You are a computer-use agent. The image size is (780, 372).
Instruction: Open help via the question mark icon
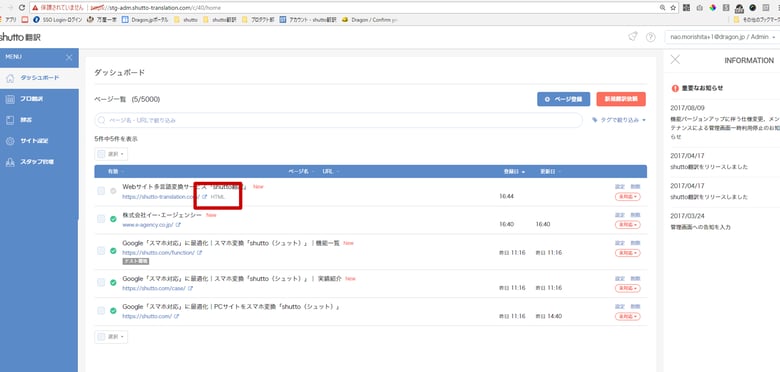point(650,37)
